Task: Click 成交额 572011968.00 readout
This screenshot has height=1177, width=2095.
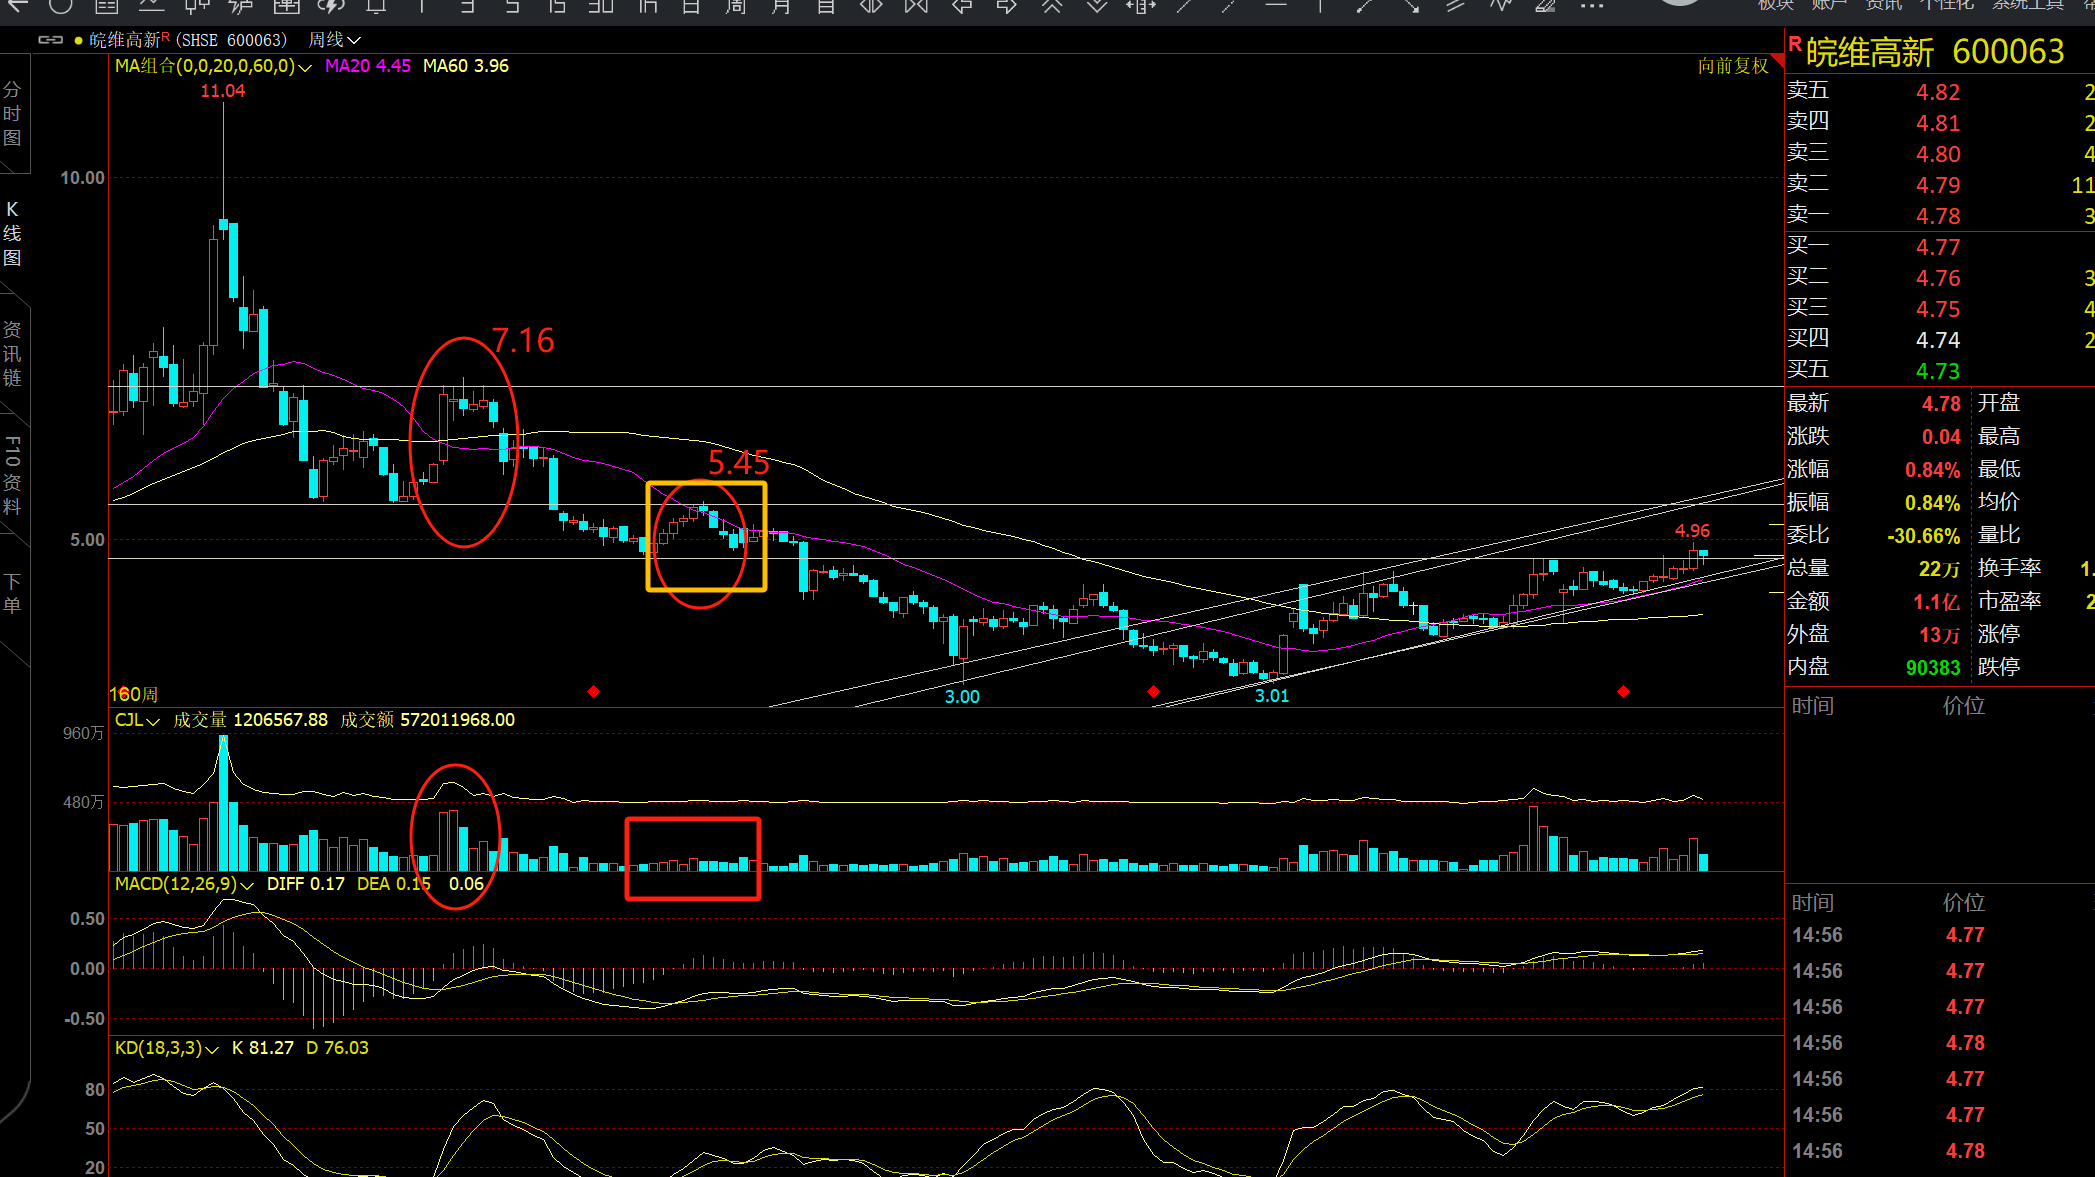Action: [427, 720]
